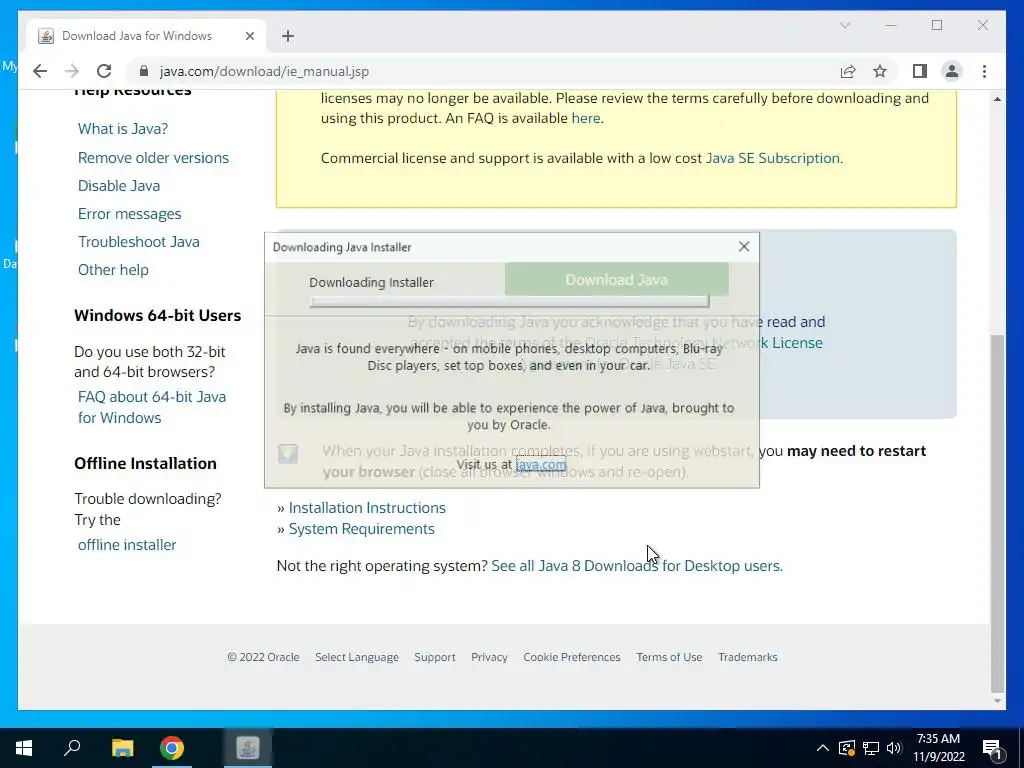The image size is (1024, 768).
Task: Open Java SE Subscription link
Action: click(773, 158)
